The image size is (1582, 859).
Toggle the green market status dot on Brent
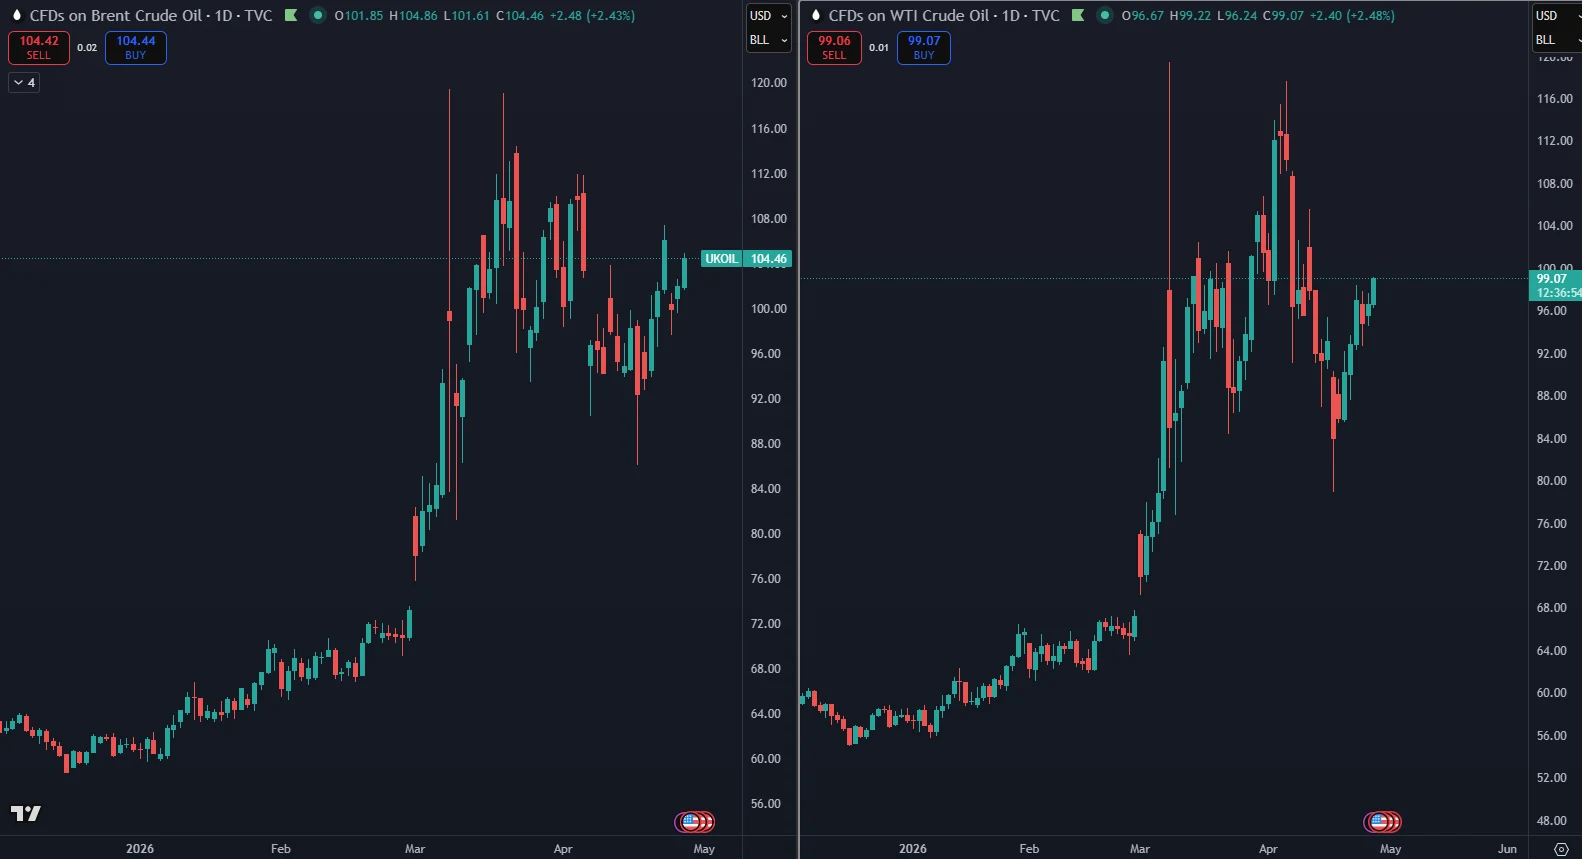coord(318,15)
